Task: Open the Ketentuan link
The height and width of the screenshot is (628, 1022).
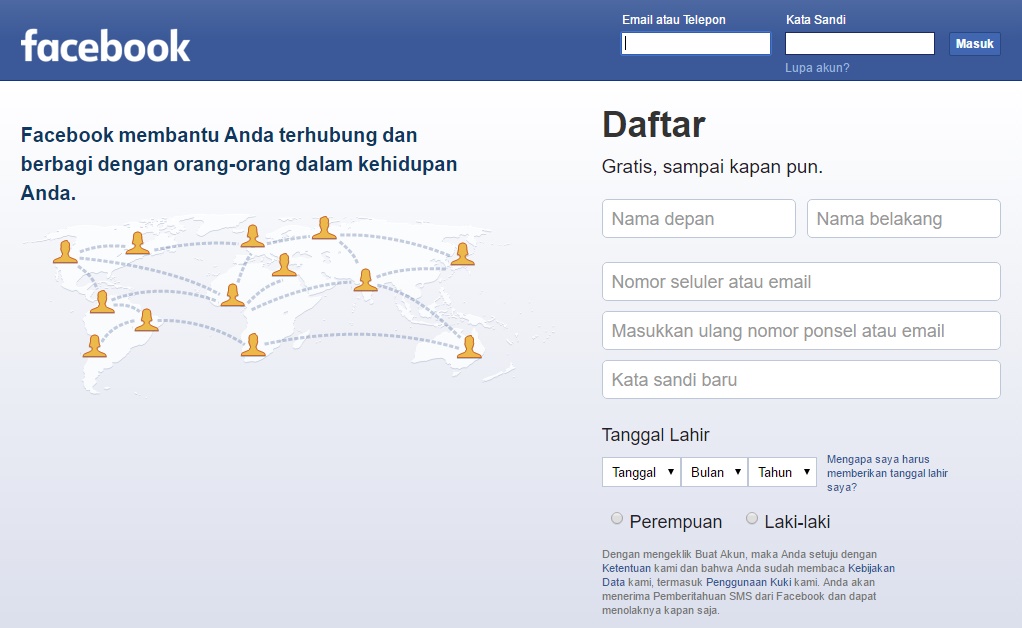Action: click(x=625, y=567)
